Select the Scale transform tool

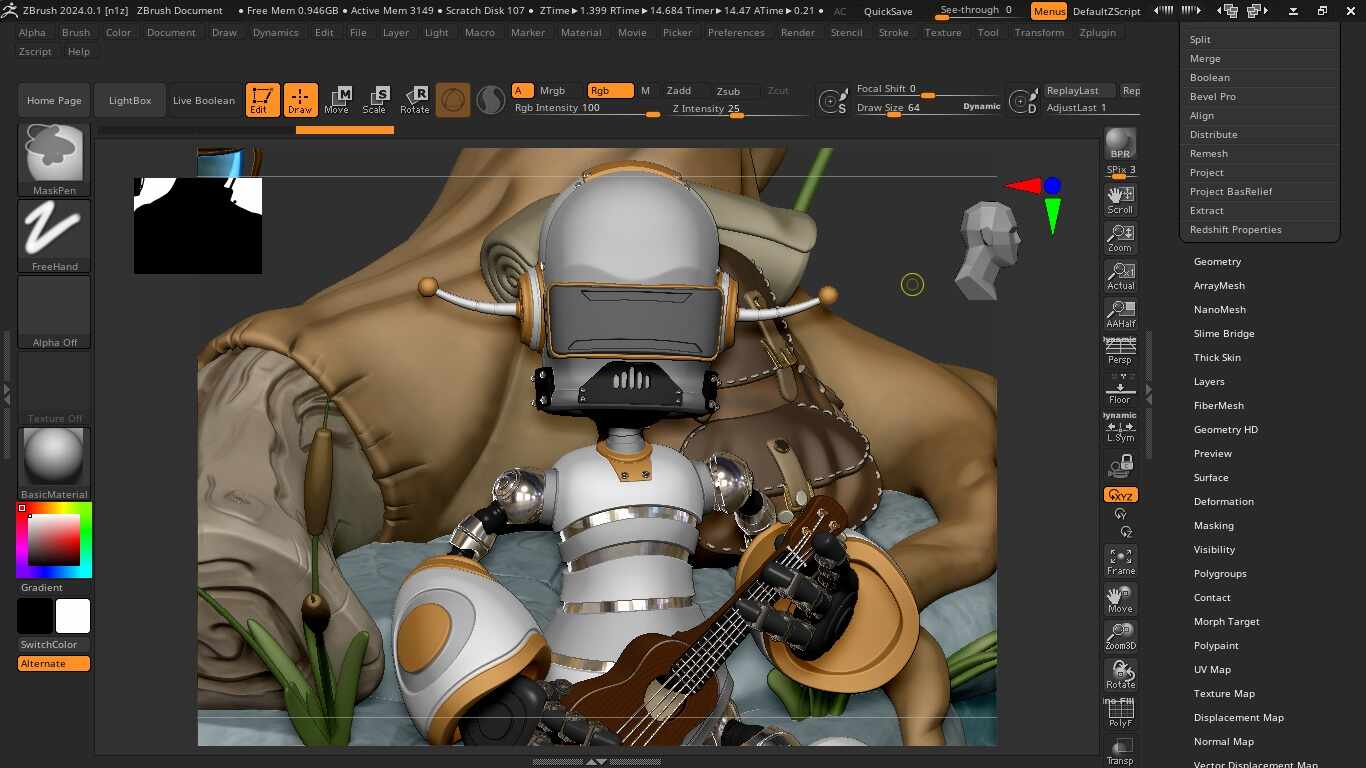pyautogui.click(x=377, y=99)
